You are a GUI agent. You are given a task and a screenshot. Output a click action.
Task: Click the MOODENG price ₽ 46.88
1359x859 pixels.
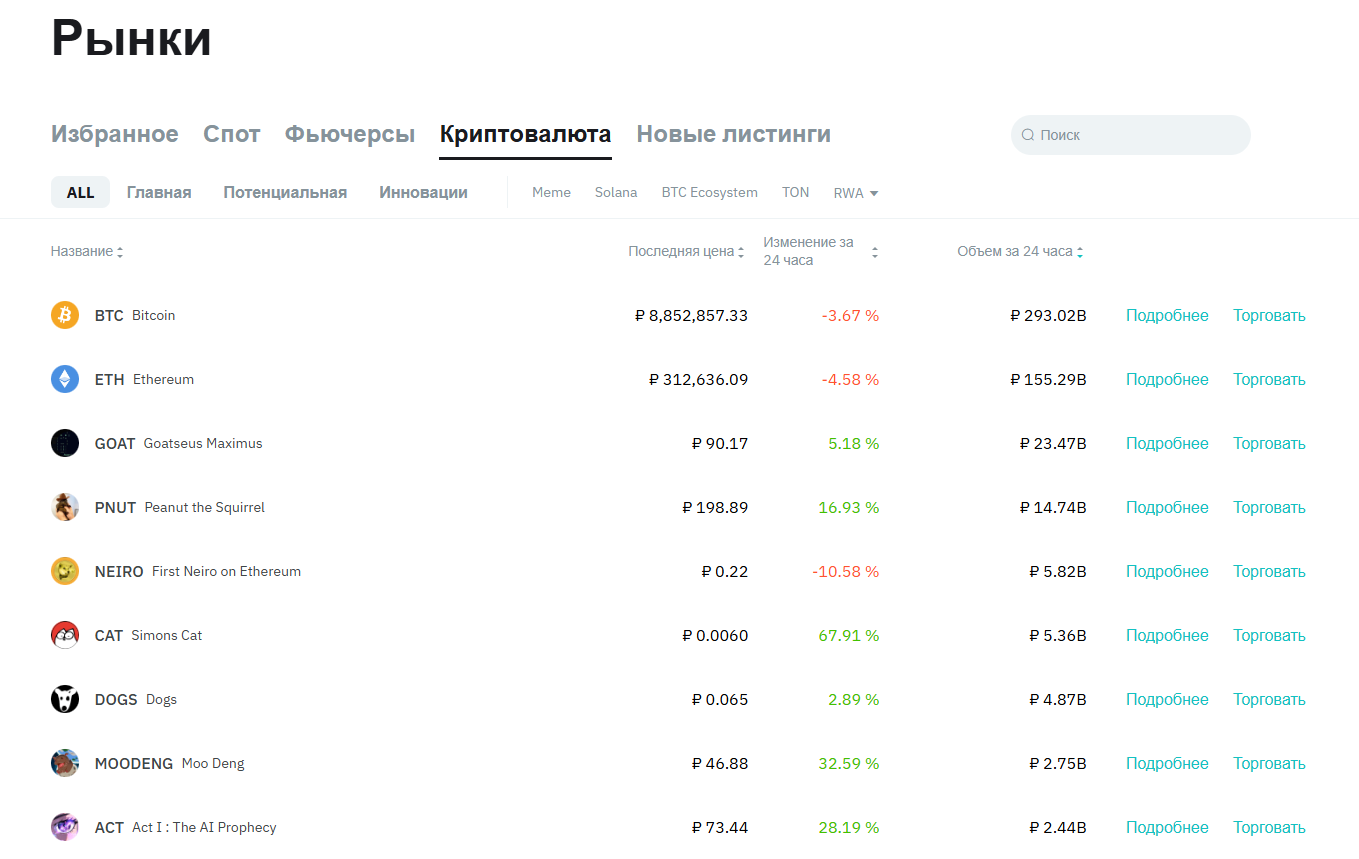[720, 763]
